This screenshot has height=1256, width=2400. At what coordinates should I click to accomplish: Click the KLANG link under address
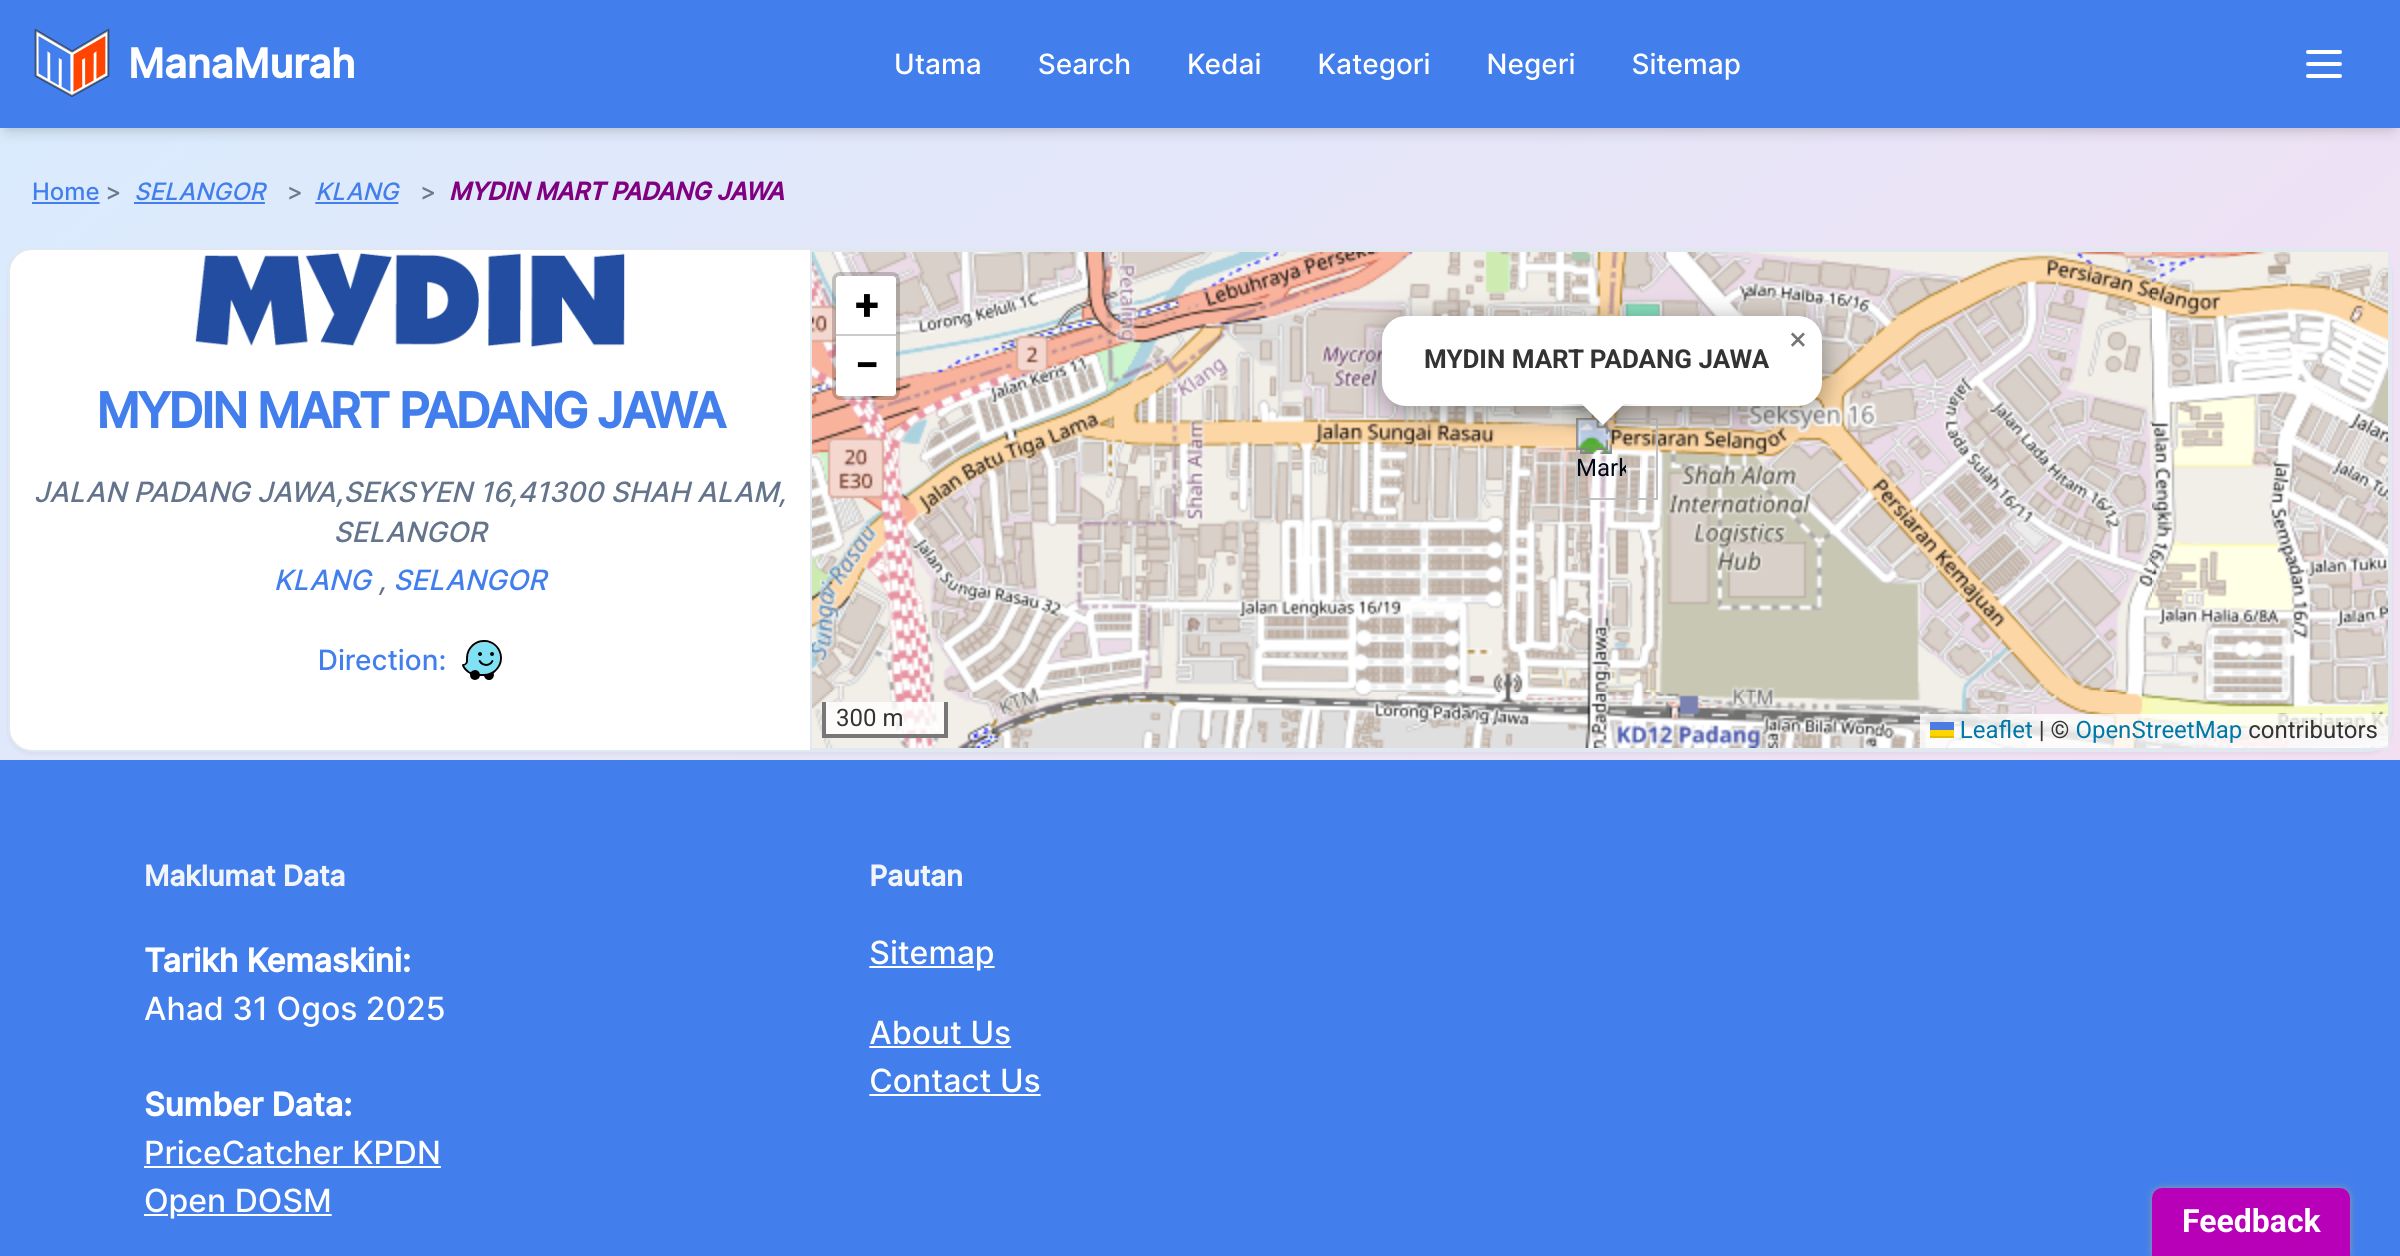point(323,580)
